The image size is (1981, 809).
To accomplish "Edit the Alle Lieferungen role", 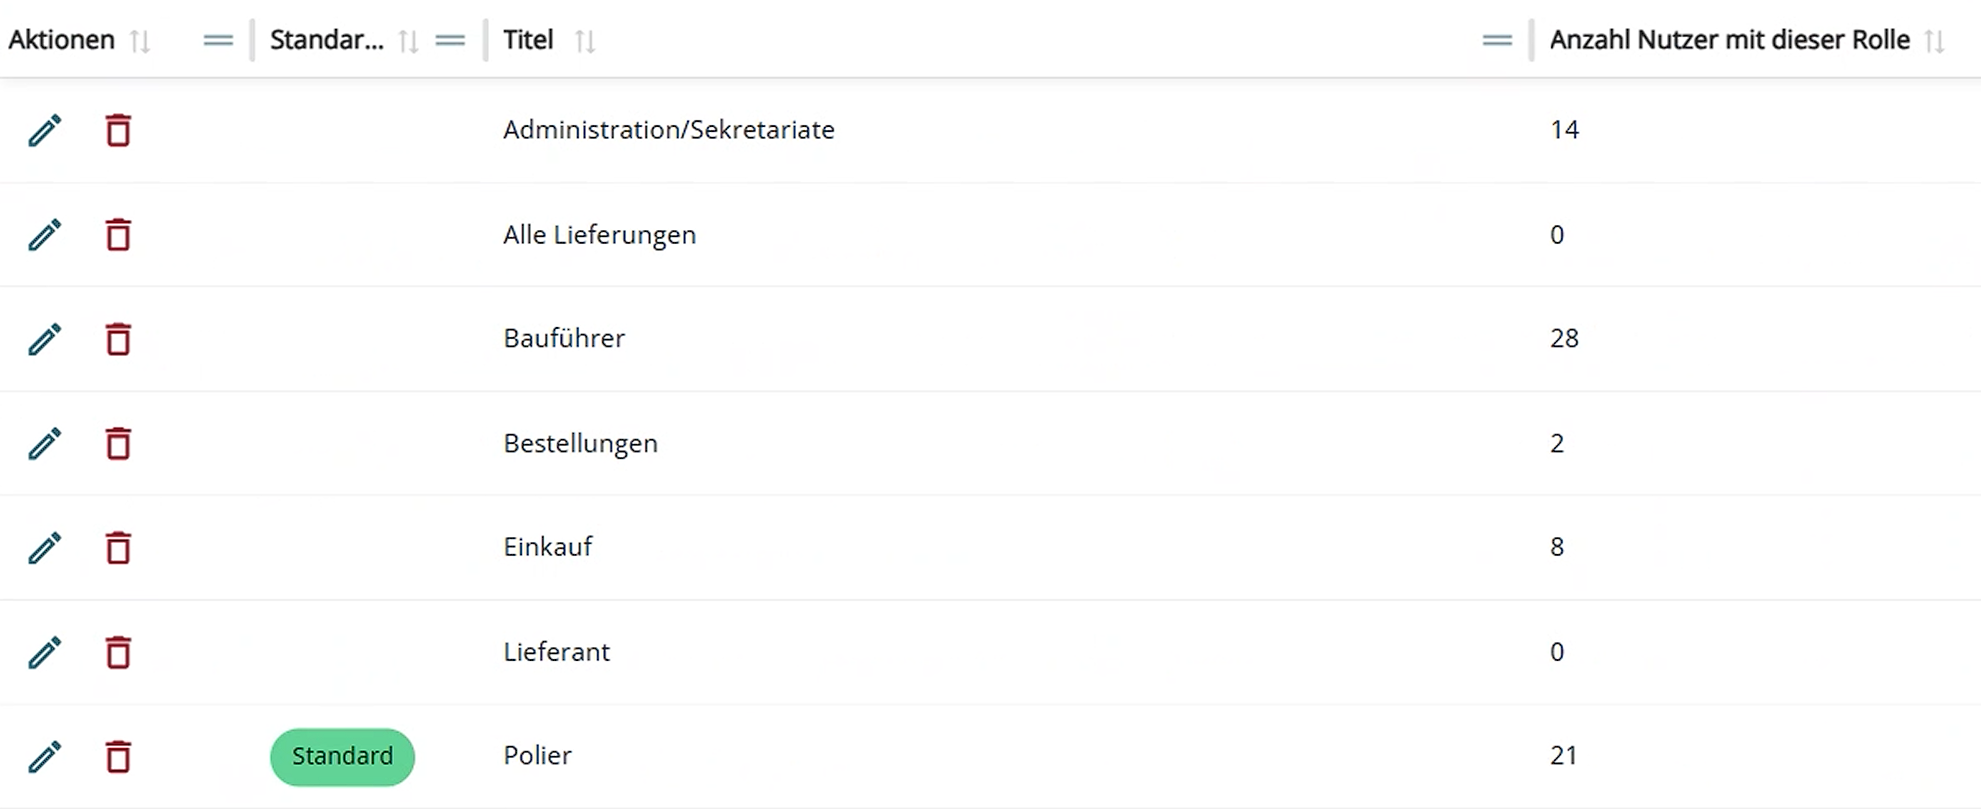I will pos(44,236).
